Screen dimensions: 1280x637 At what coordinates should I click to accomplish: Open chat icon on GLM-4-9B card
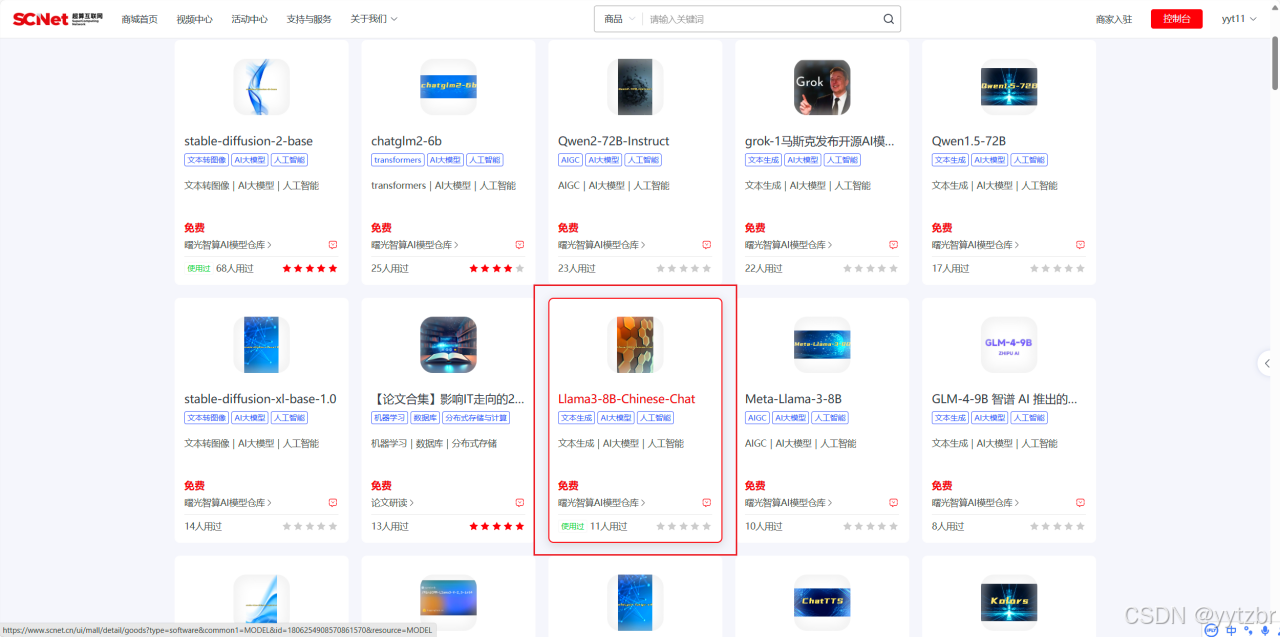1081,503
